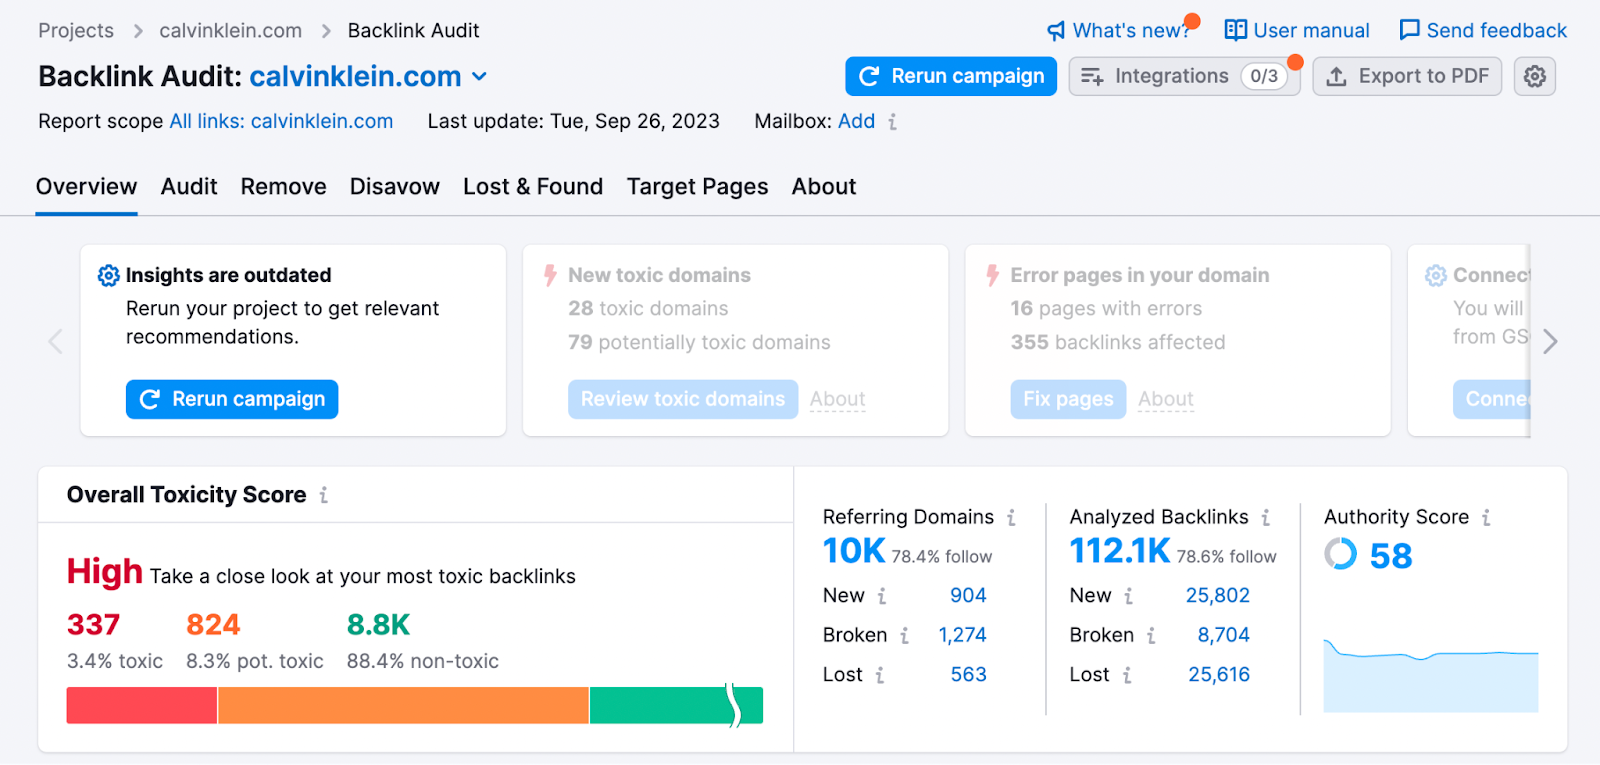Screen dimensions: 1600x765
Task: Open the Integrations 0/3 menu
Action: point(1184,76)
